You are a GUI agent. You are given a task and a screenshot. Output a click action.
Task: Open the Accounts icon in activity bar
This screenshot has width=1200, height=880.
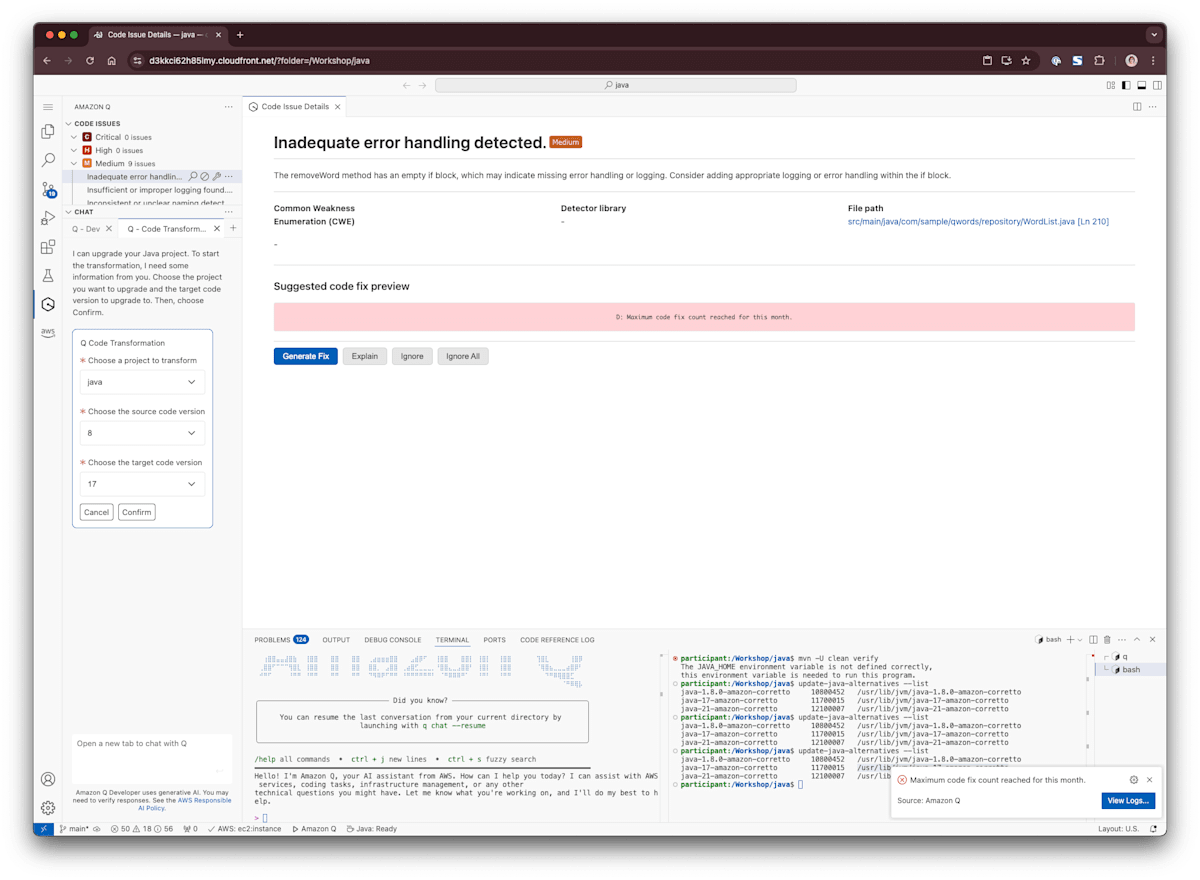click(x=47, y=779)
